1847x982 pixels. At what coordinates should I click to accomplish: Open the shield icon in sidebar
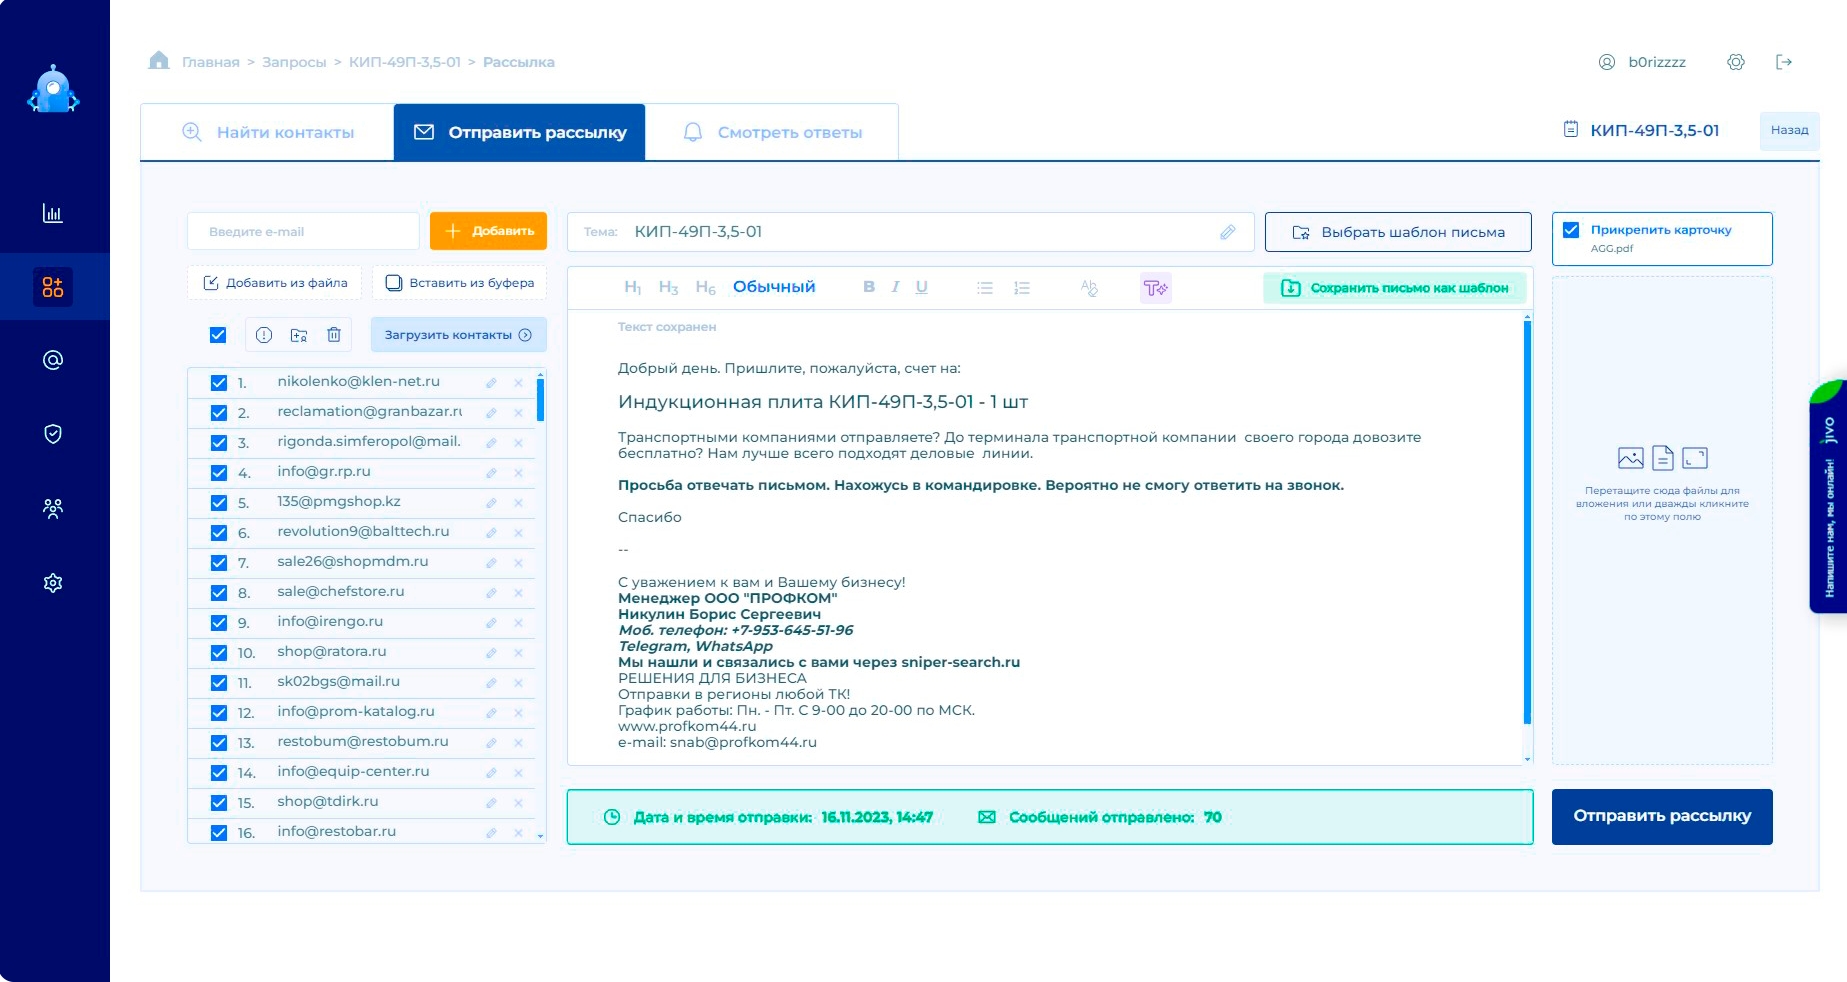click(53, 434)
